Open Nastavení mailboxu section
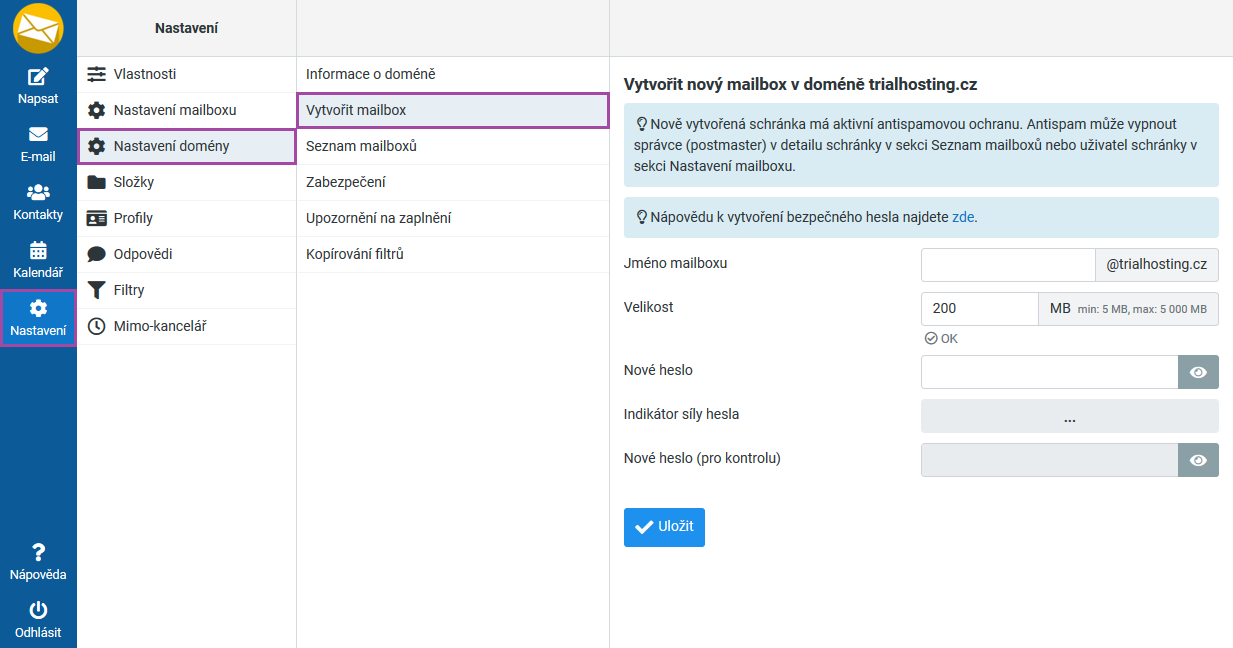 (x=174, y=110)
